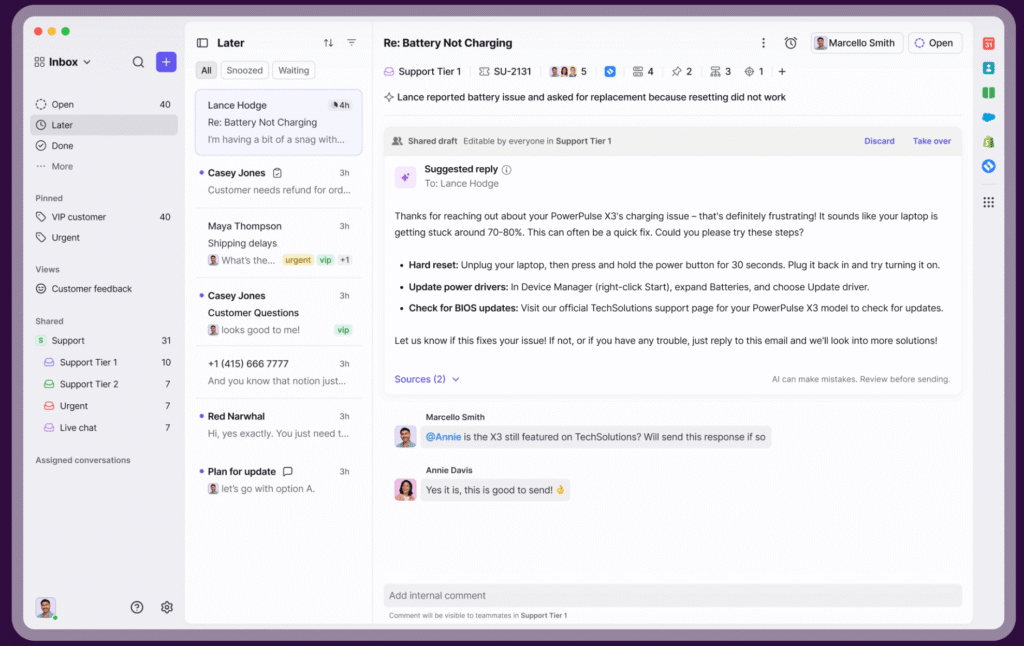Open the search magnifier in sidebar
The height and width of the screenshot is (646, 1024).
tap(138, 62)
